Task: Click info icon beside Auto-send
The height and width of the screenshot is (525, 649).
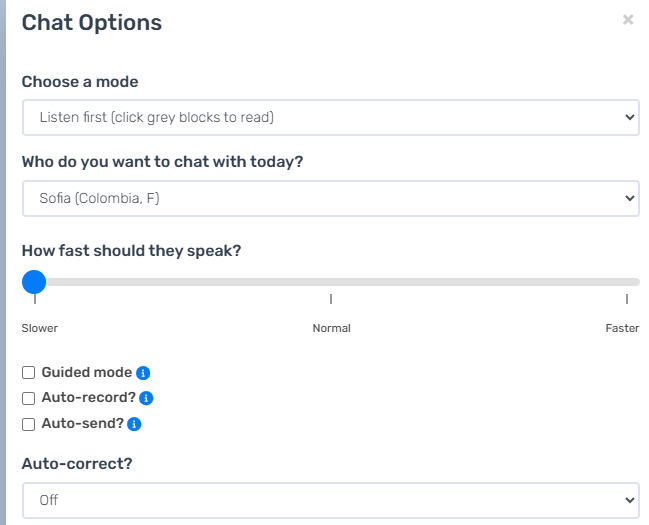Action: (x=135, y=424)
